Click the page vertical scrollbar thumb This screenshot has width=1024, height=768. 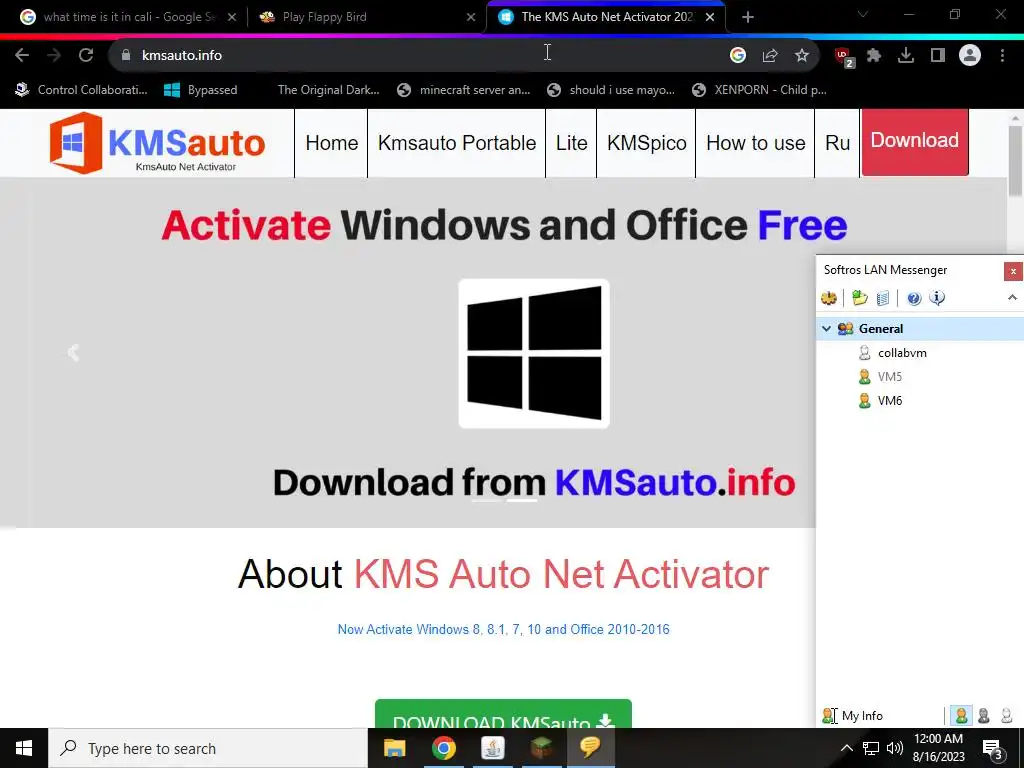click(x=1015, y=160)
